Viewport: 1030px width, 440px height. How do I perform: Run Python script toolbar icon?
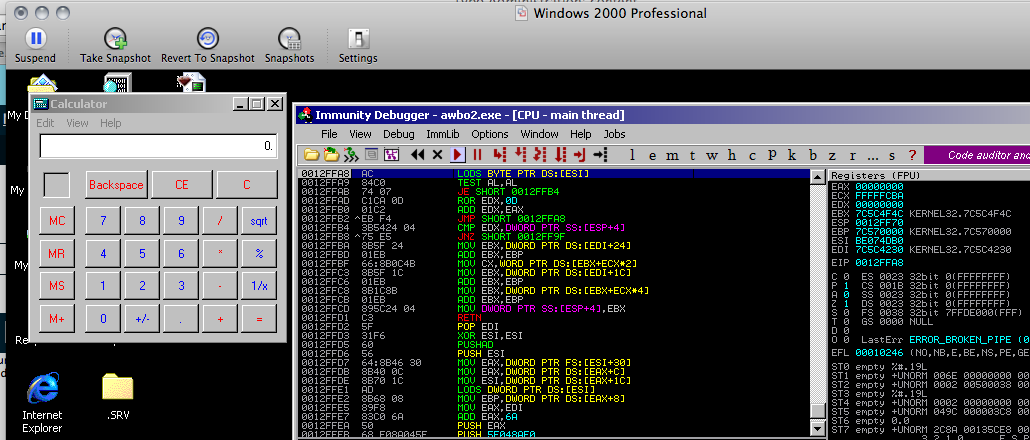351,155
